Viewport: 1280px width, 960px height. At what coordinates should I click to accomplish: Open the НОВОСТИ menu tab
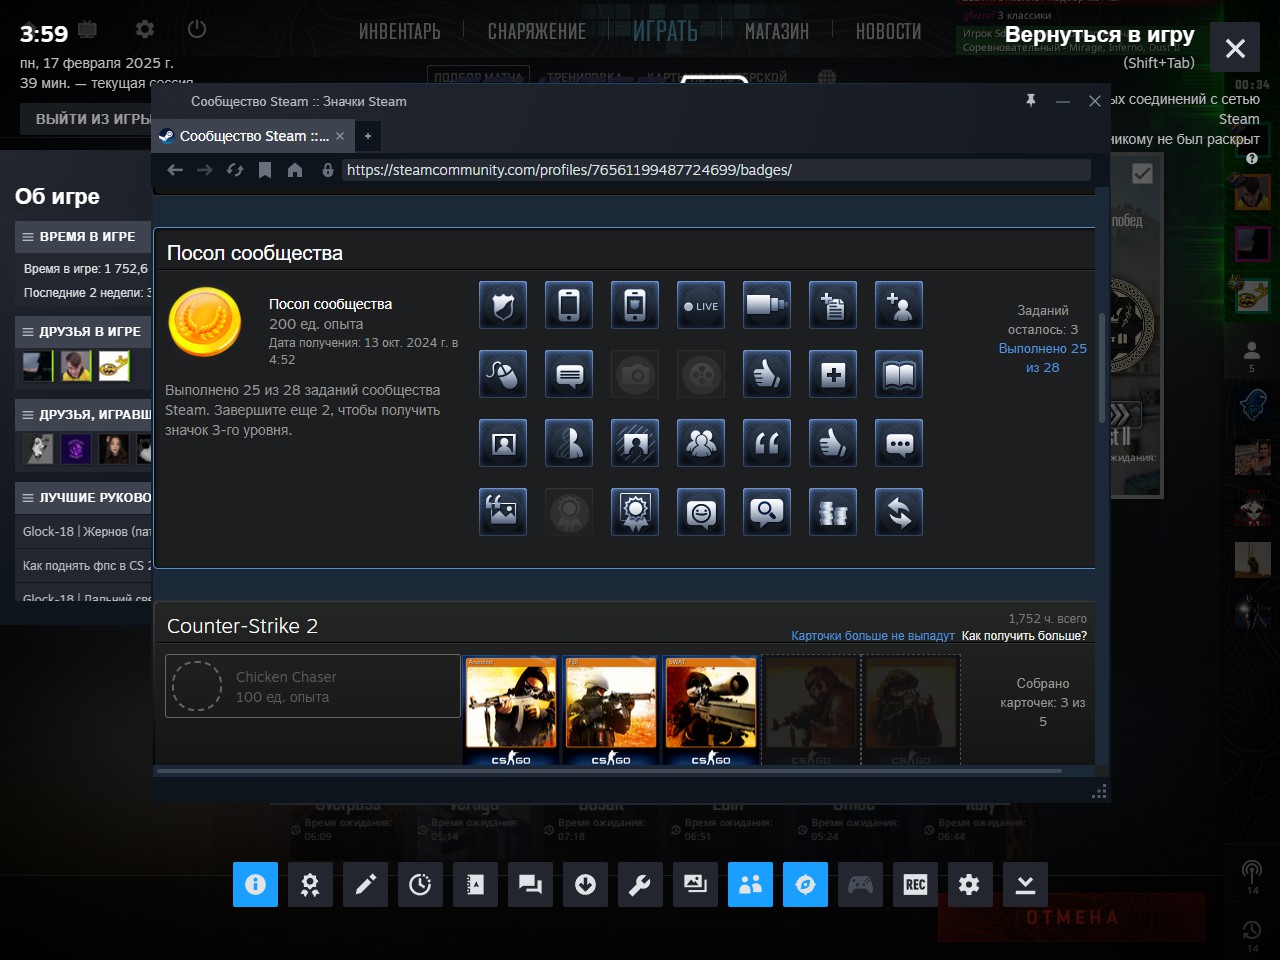click(889, 31)
